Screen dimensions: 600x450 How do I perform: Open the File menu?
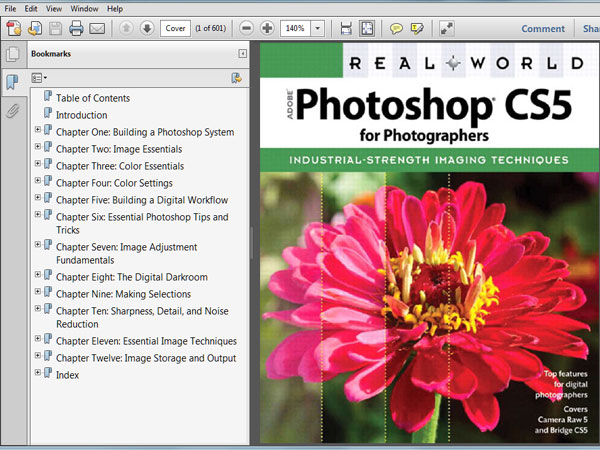click(x=10, y=8)
